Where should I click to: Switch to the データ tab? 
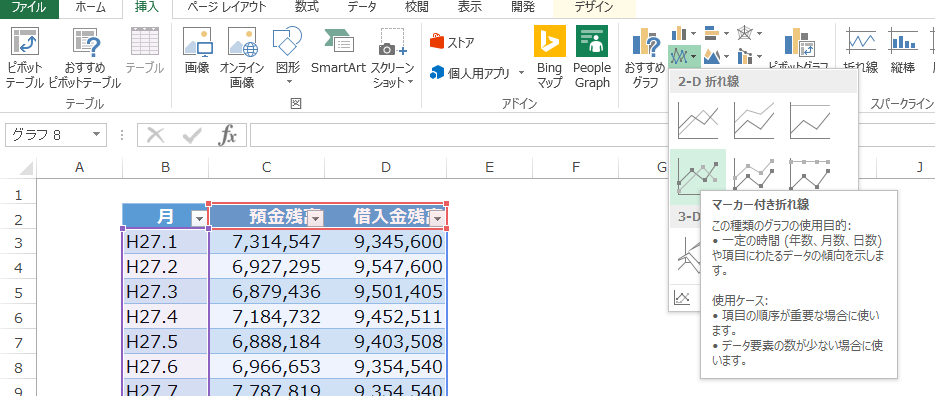point(361,8)
